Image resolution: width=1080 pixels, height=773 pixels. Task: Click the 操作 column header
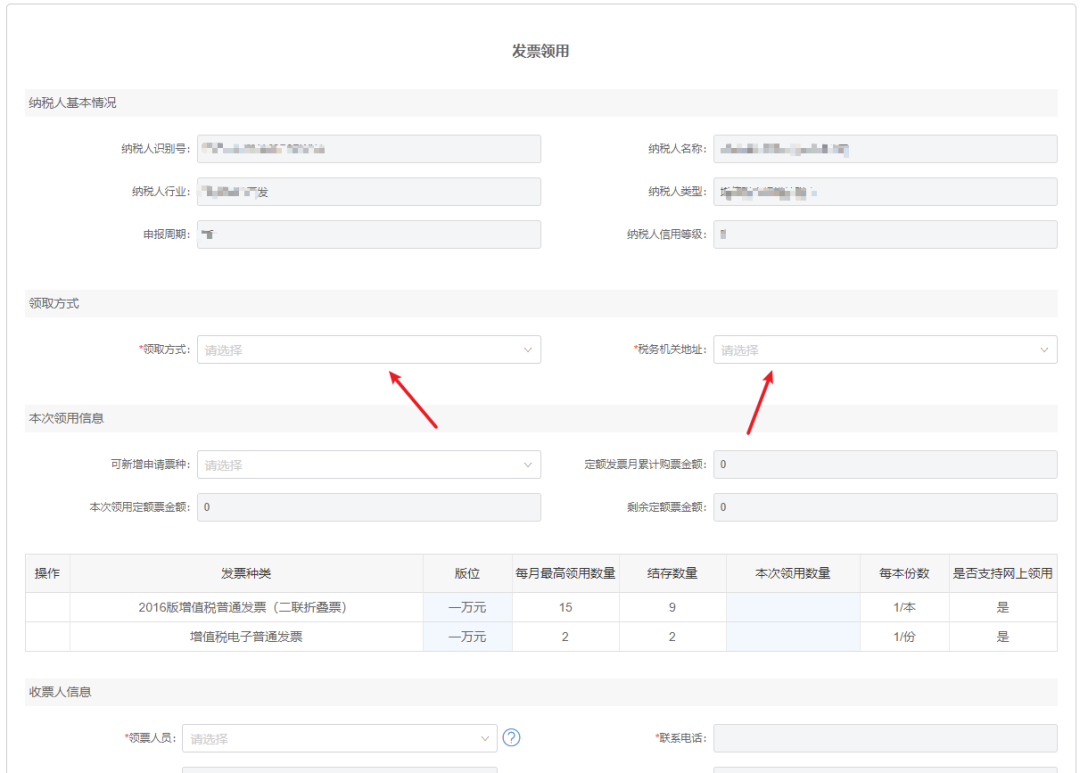(48, 574)
